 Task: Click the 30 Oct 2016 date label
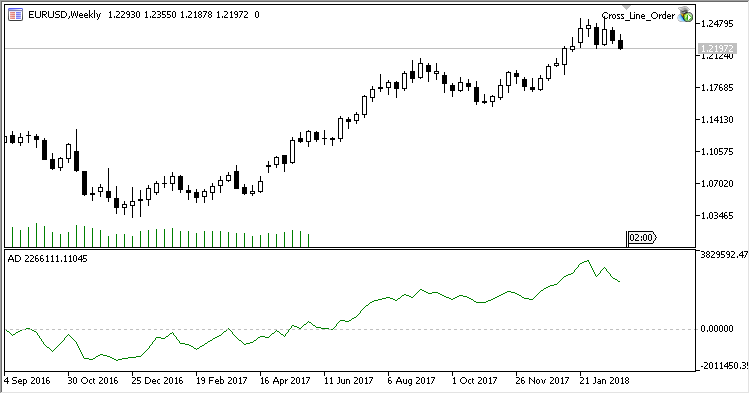tap(93, 381)
